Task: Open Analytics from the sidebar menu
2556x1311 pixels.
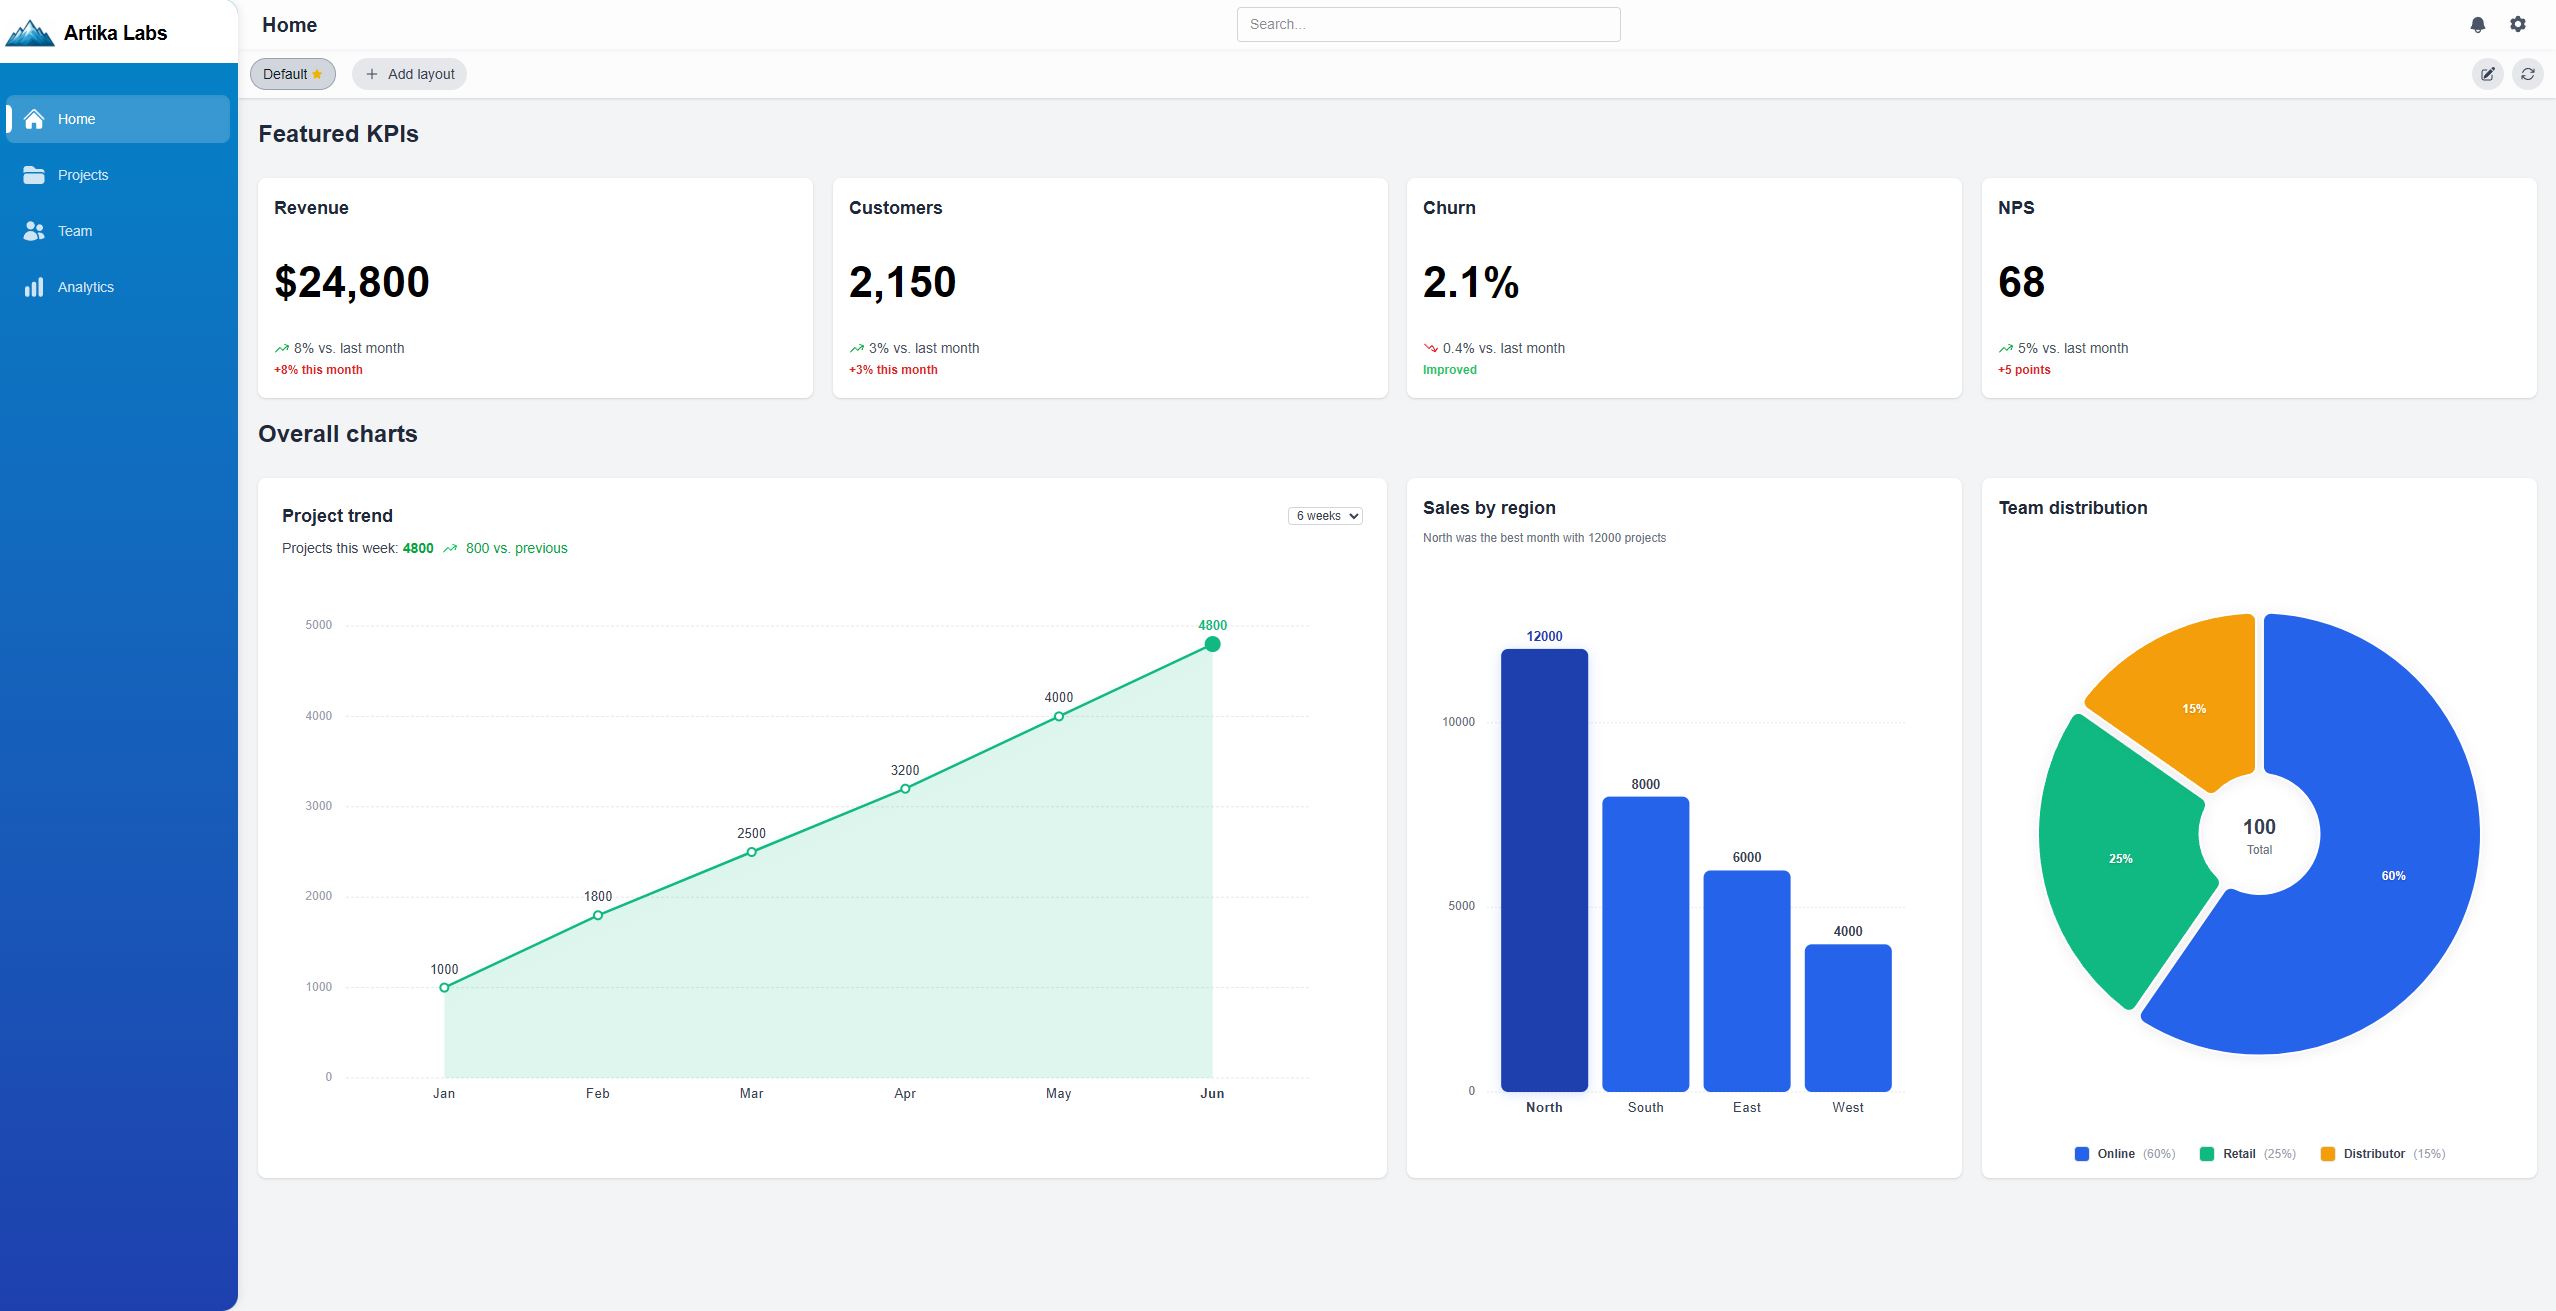Action: pos(86,287)
